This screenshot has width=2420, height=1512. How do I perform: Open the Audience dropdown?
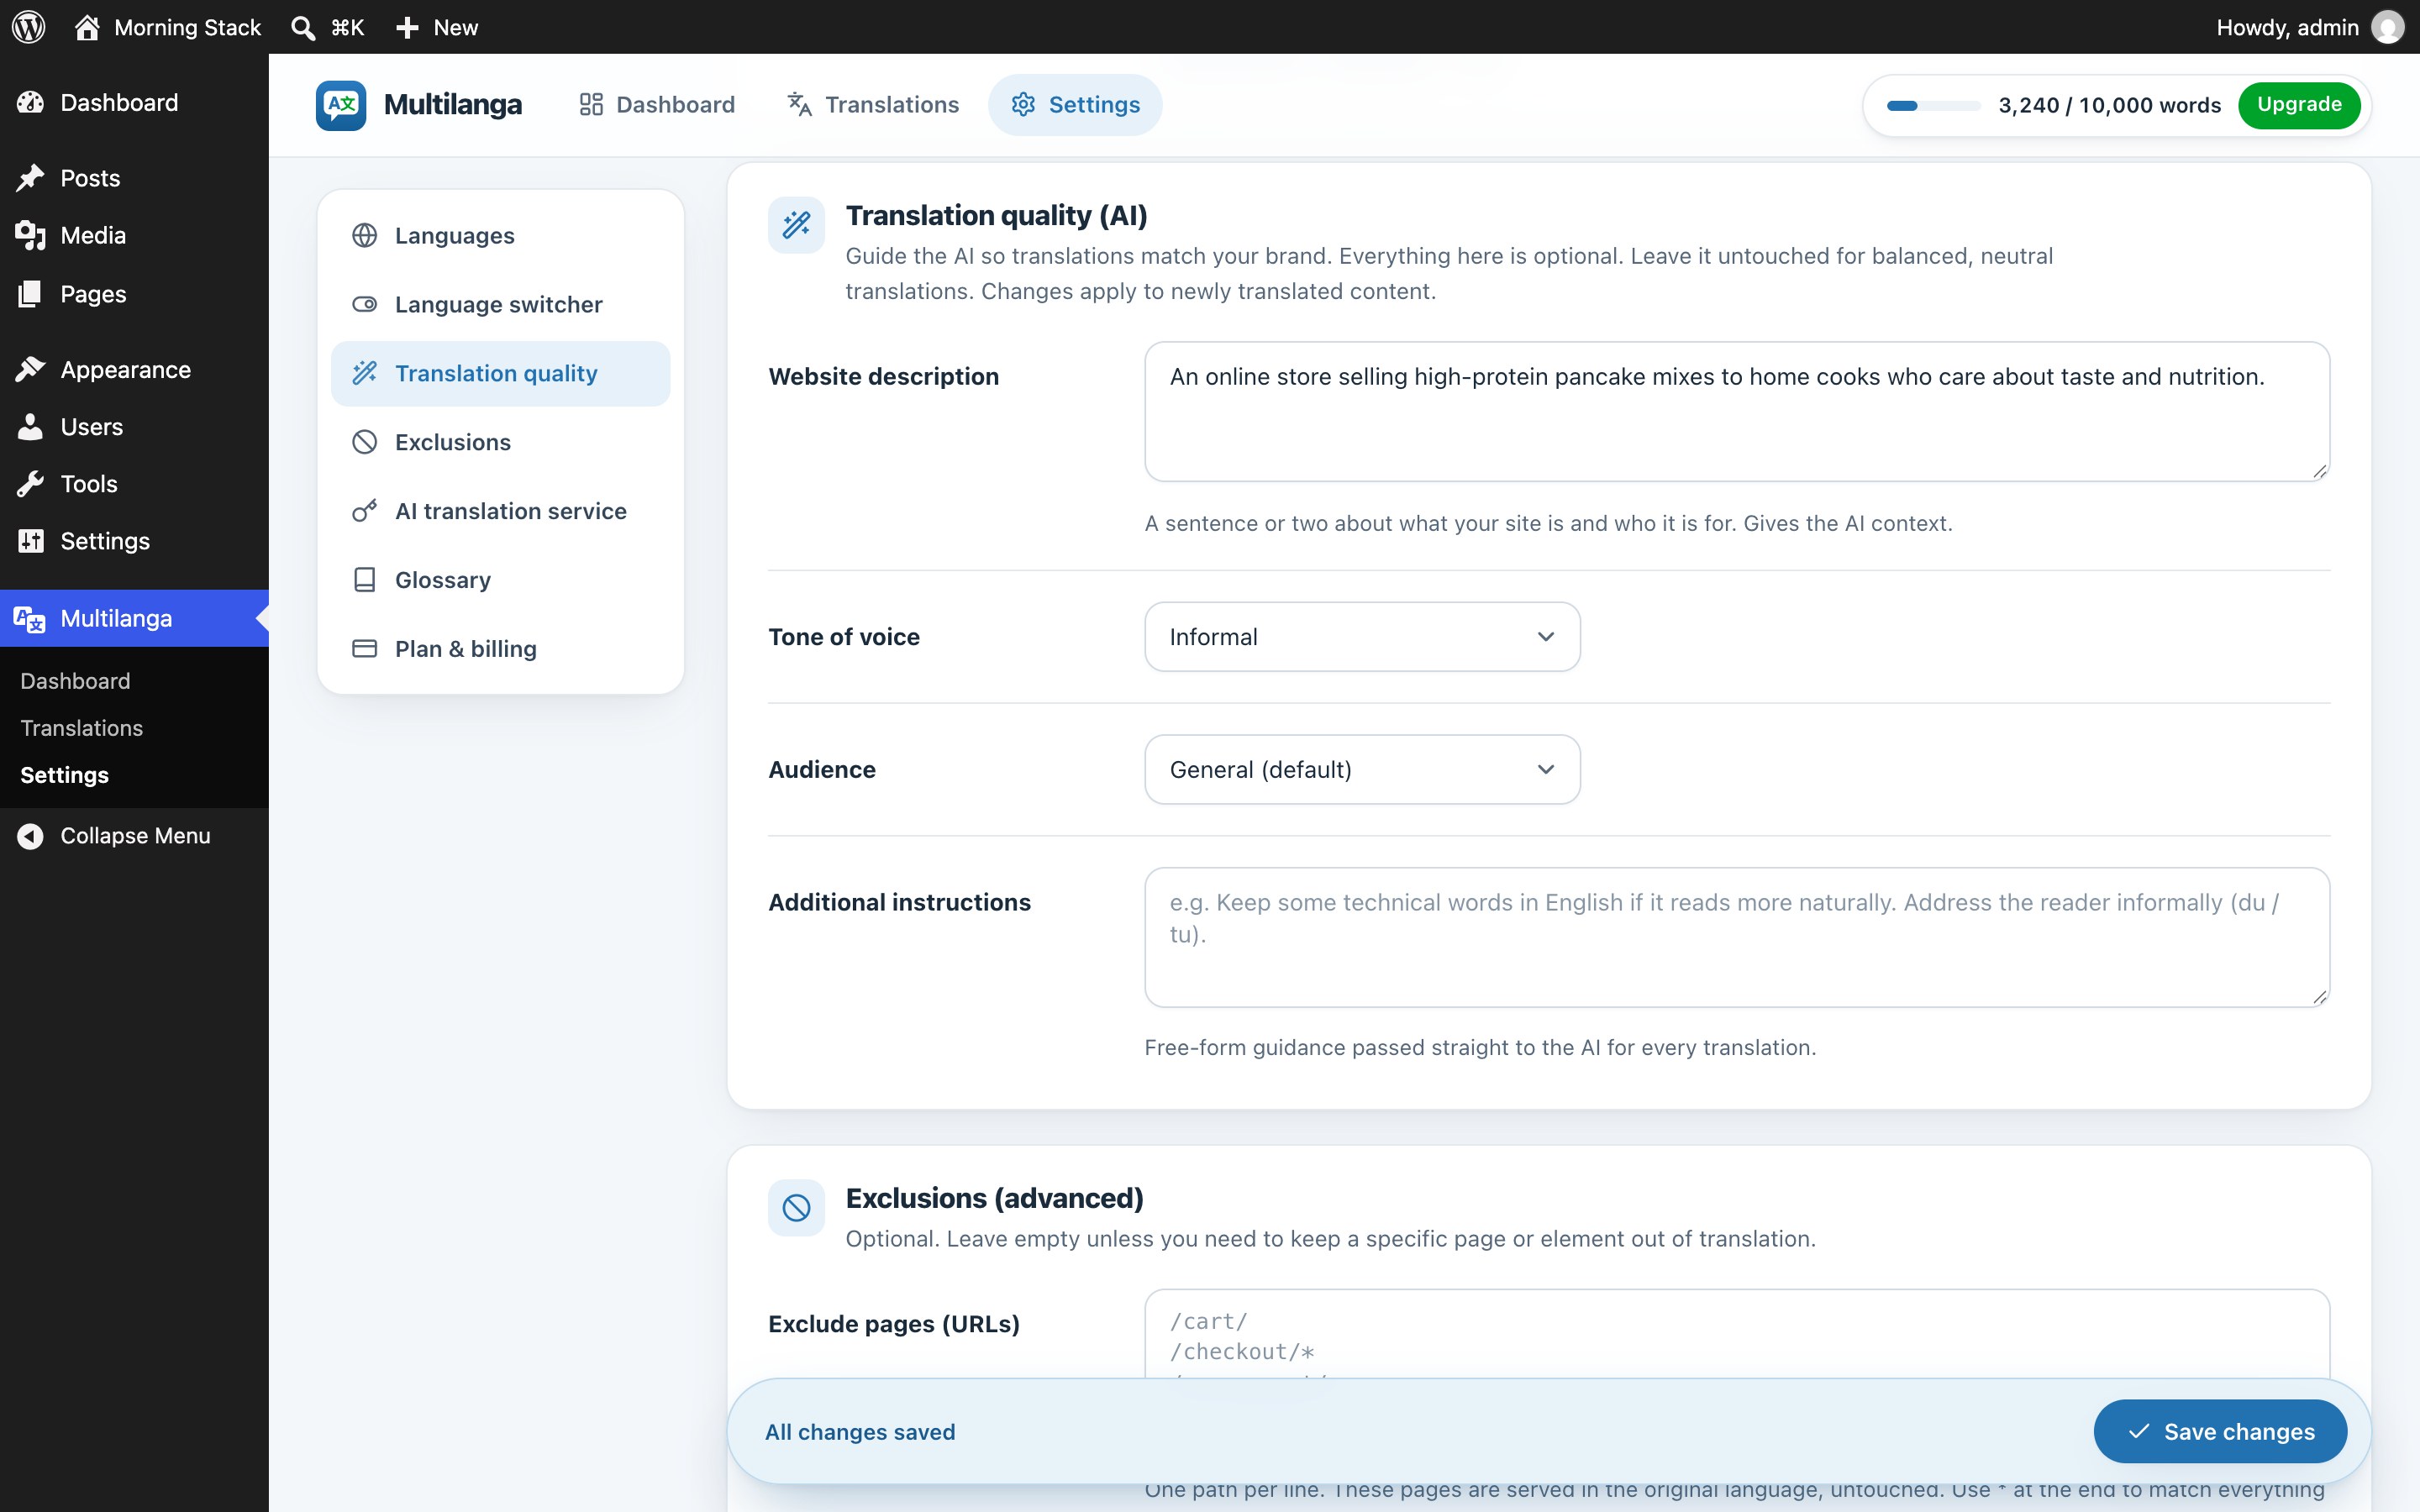point(1362,769)
